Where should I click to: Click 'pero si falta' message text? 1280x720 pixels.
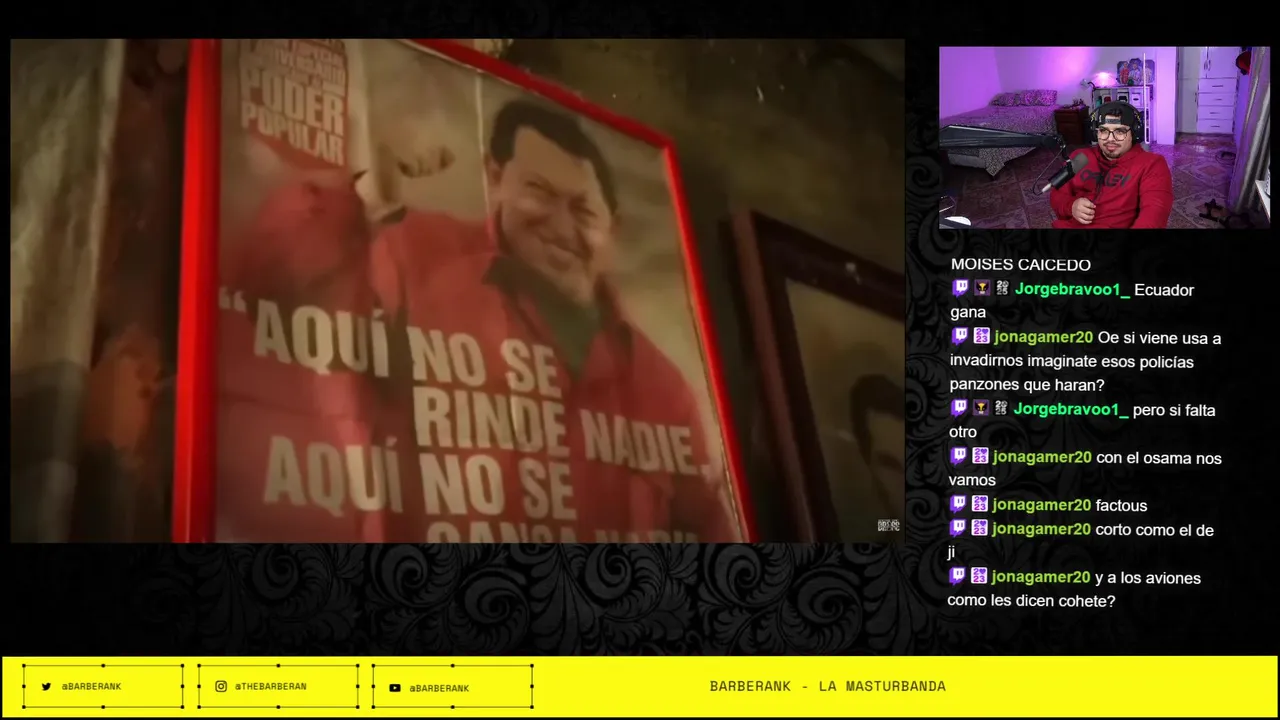point(1174,410)
